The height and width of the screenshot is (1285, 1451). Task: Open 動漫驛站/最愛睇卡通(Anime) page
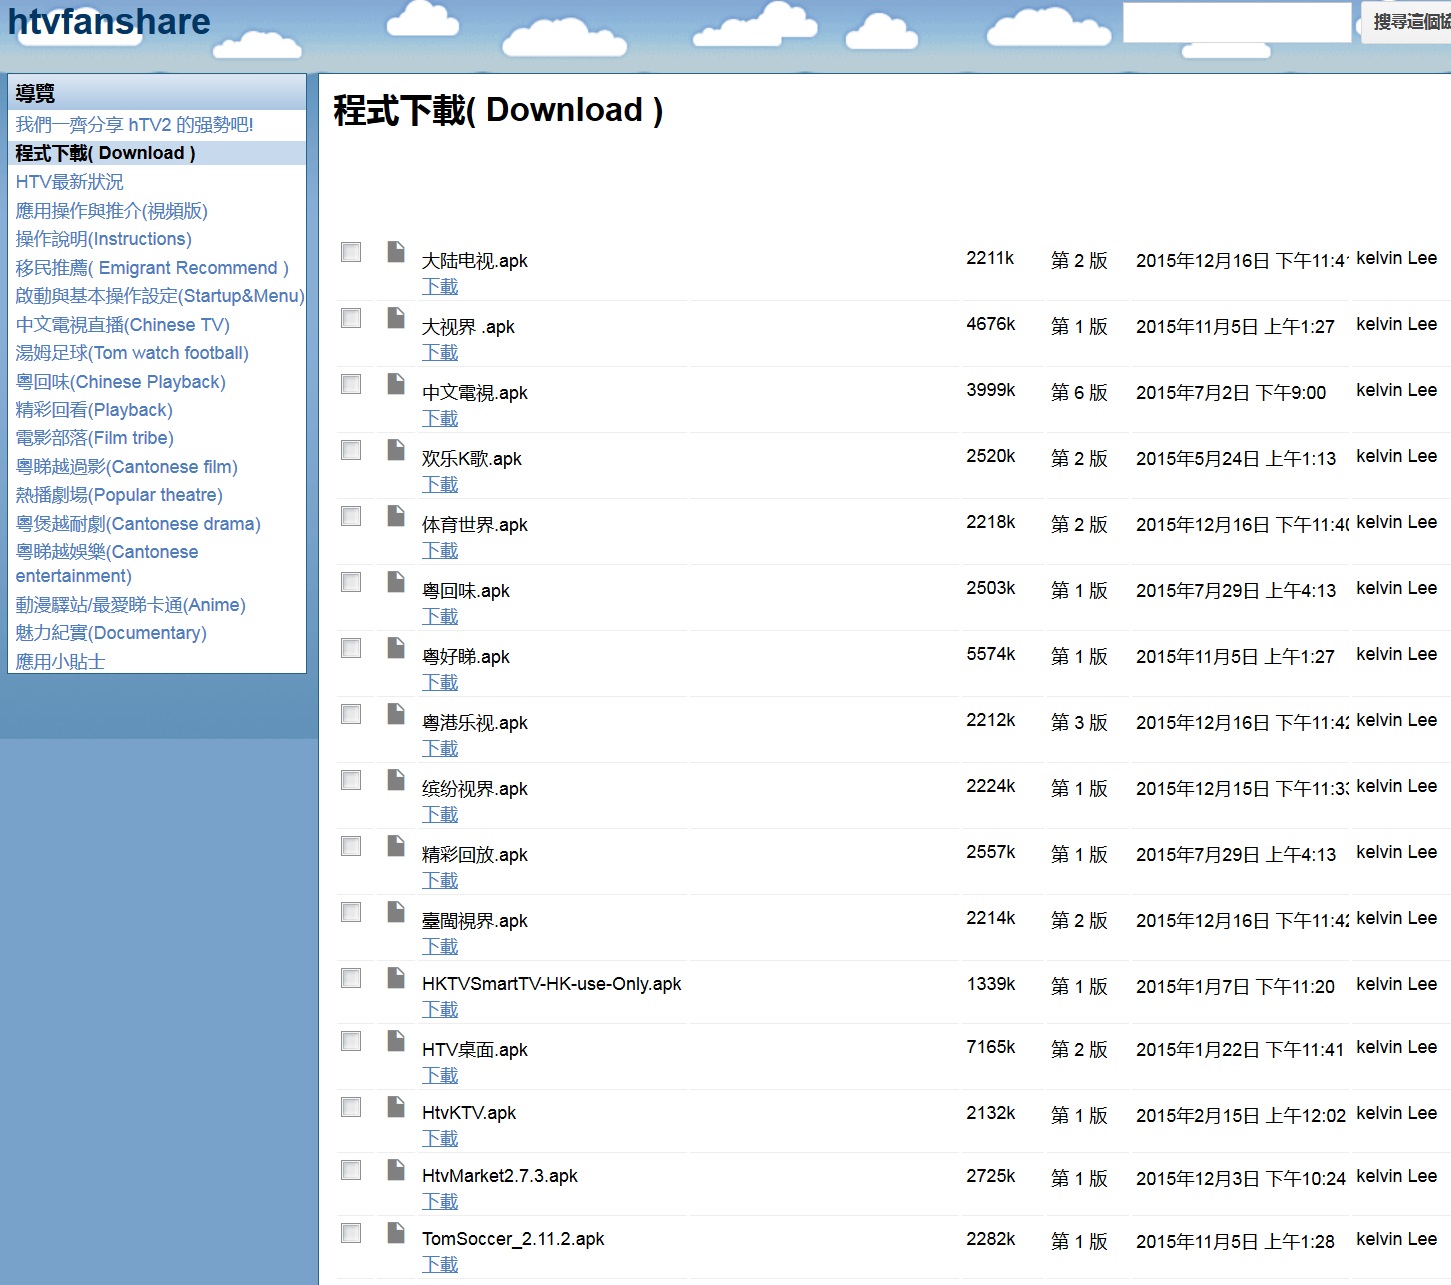[131, 605]
